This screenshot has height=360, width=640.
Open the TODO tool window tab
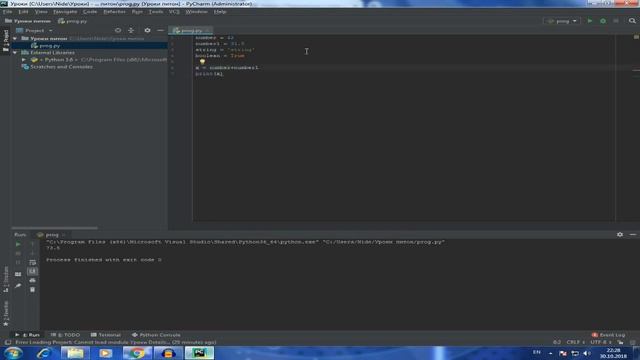[65, 335]
